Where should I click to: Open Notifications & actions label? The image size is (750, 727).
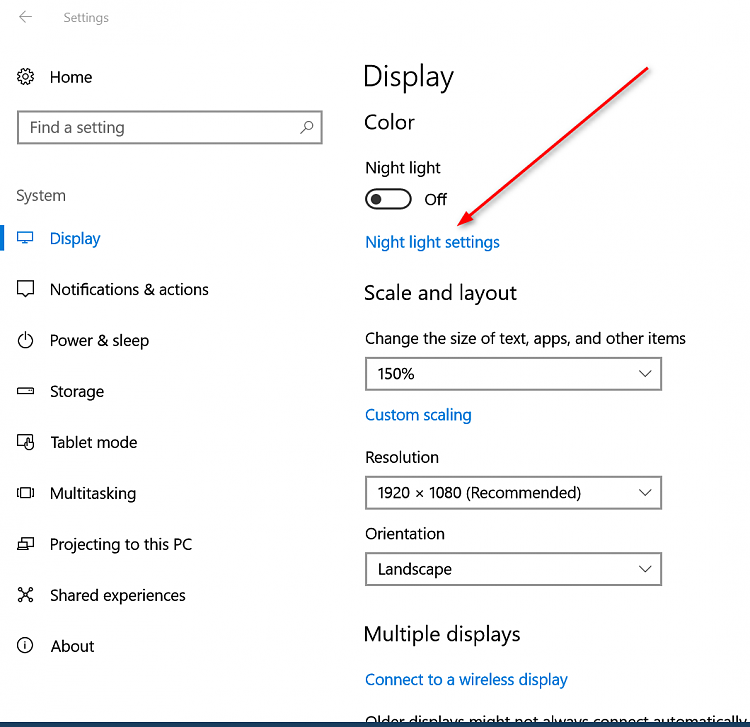point(129,289)
